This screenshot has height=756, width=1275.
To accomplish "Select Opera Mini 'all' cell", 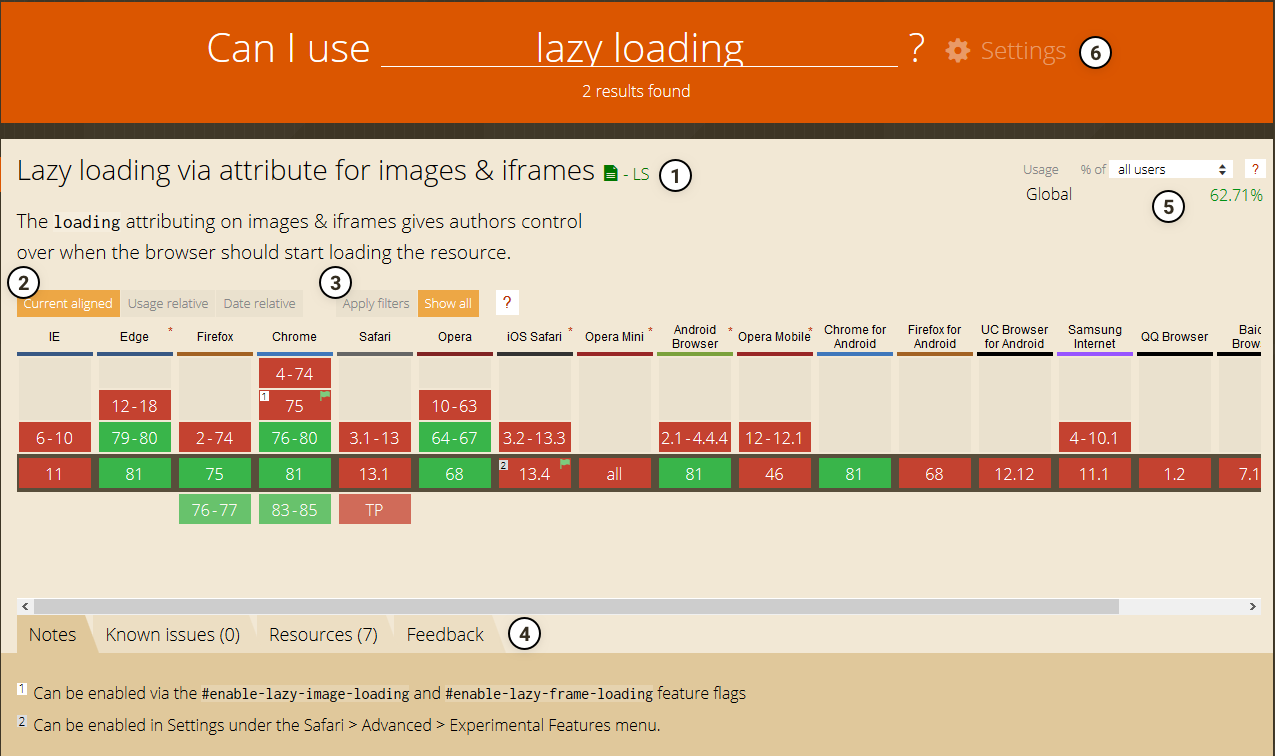I will click(x=615, y=474).
